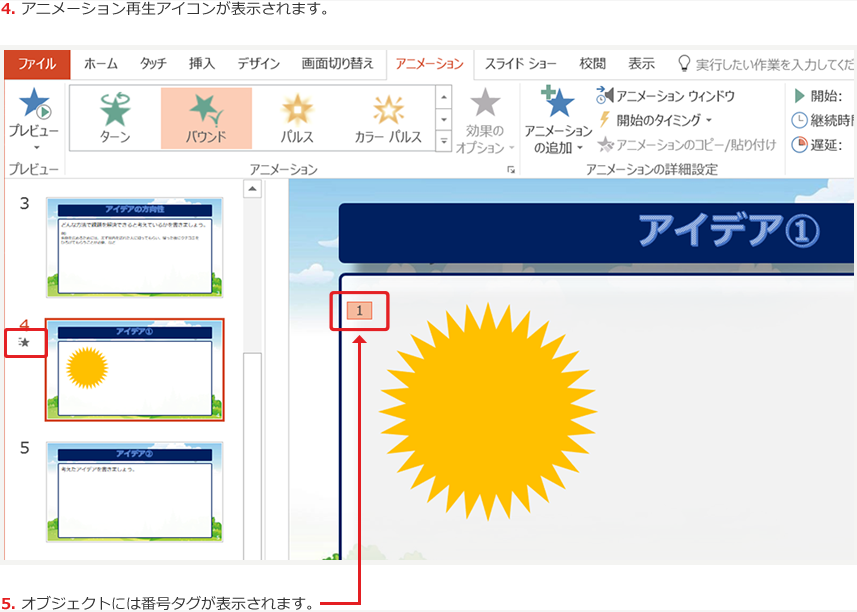The image size is (857, 612).
Task: Click the Add Animation star icon
Action: tap(558, 104)
